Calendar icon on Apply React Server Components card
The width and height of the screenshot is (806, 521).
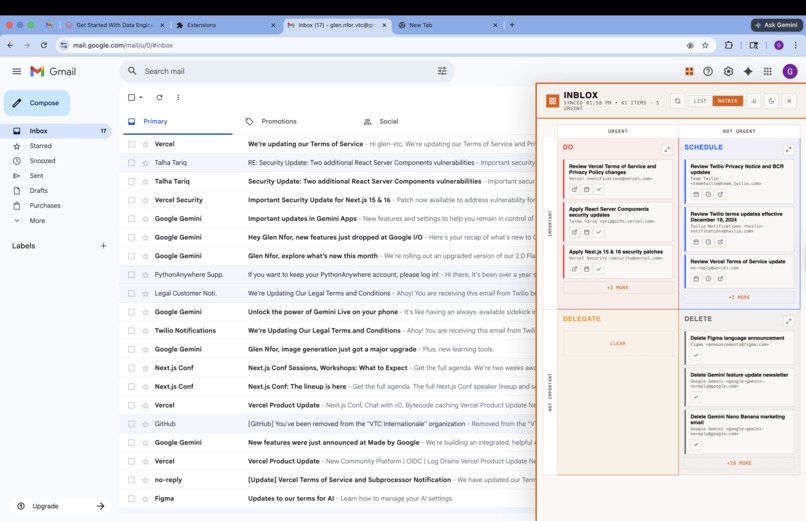587,232
